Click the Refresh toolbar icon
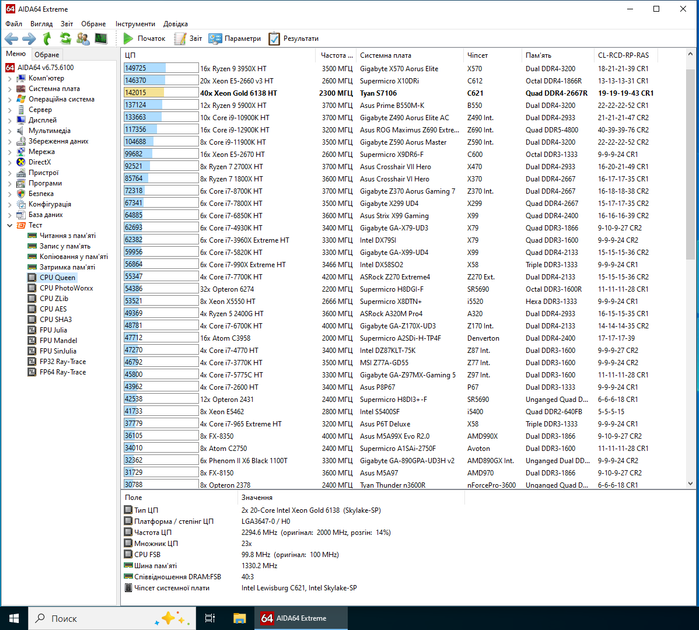 coord(66,39)
